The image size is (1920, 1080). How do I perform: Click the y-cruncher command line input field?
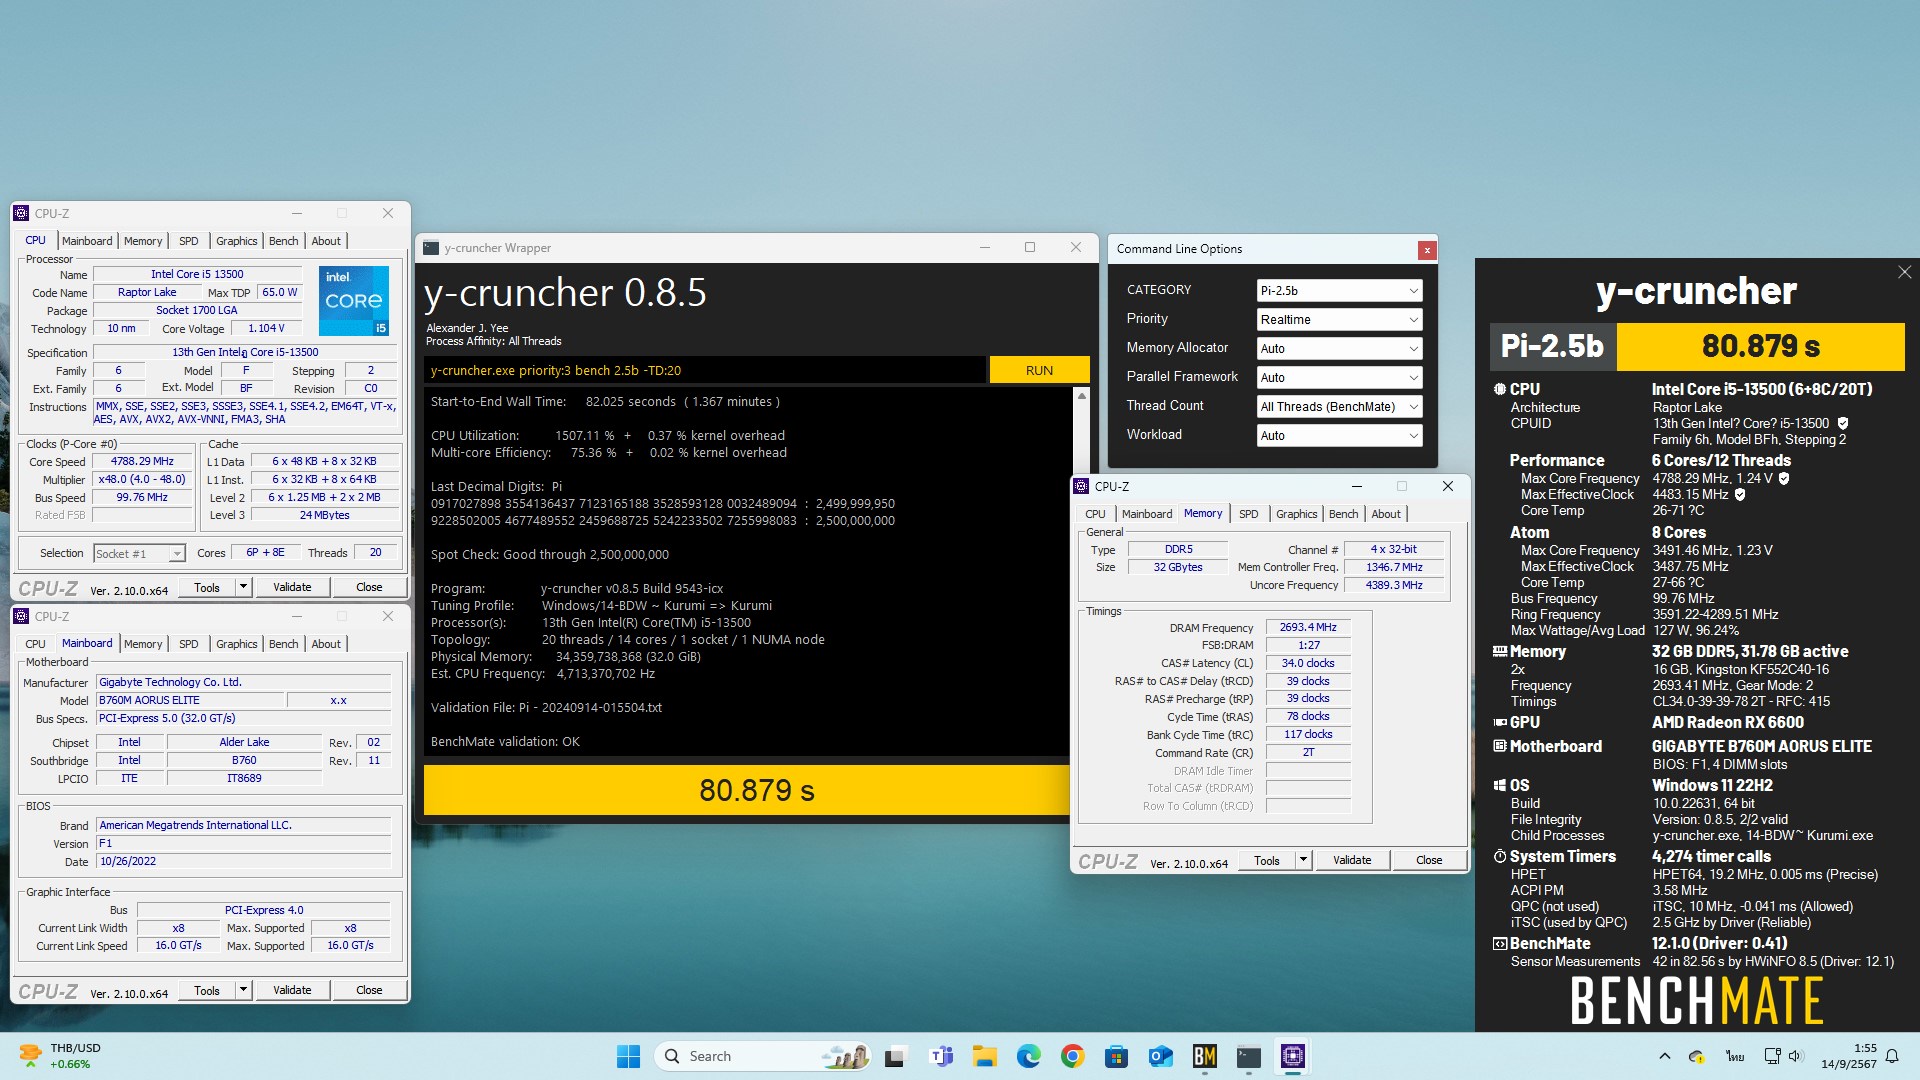tap(705, 370)
